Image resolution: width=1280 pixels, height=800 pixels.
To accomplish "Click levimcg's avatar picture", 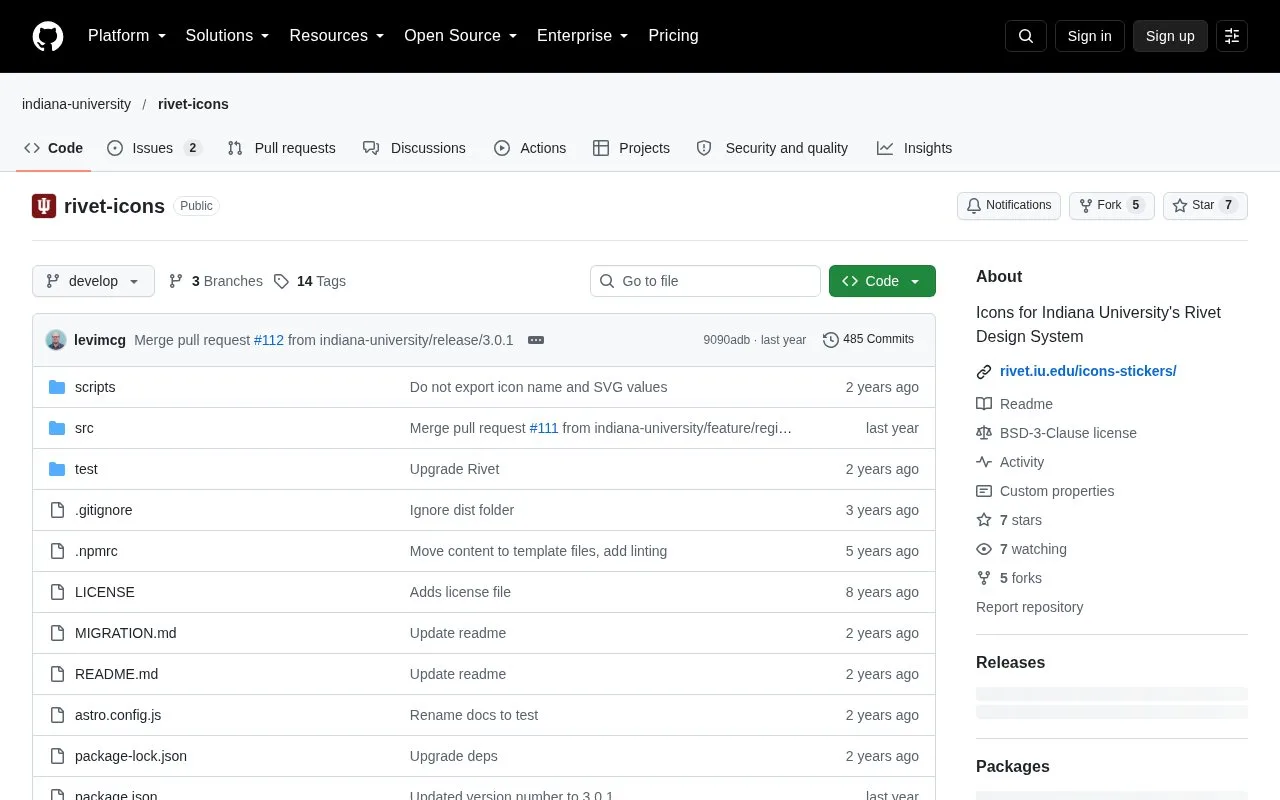I will pyautogui.click(x=56, y=340).
